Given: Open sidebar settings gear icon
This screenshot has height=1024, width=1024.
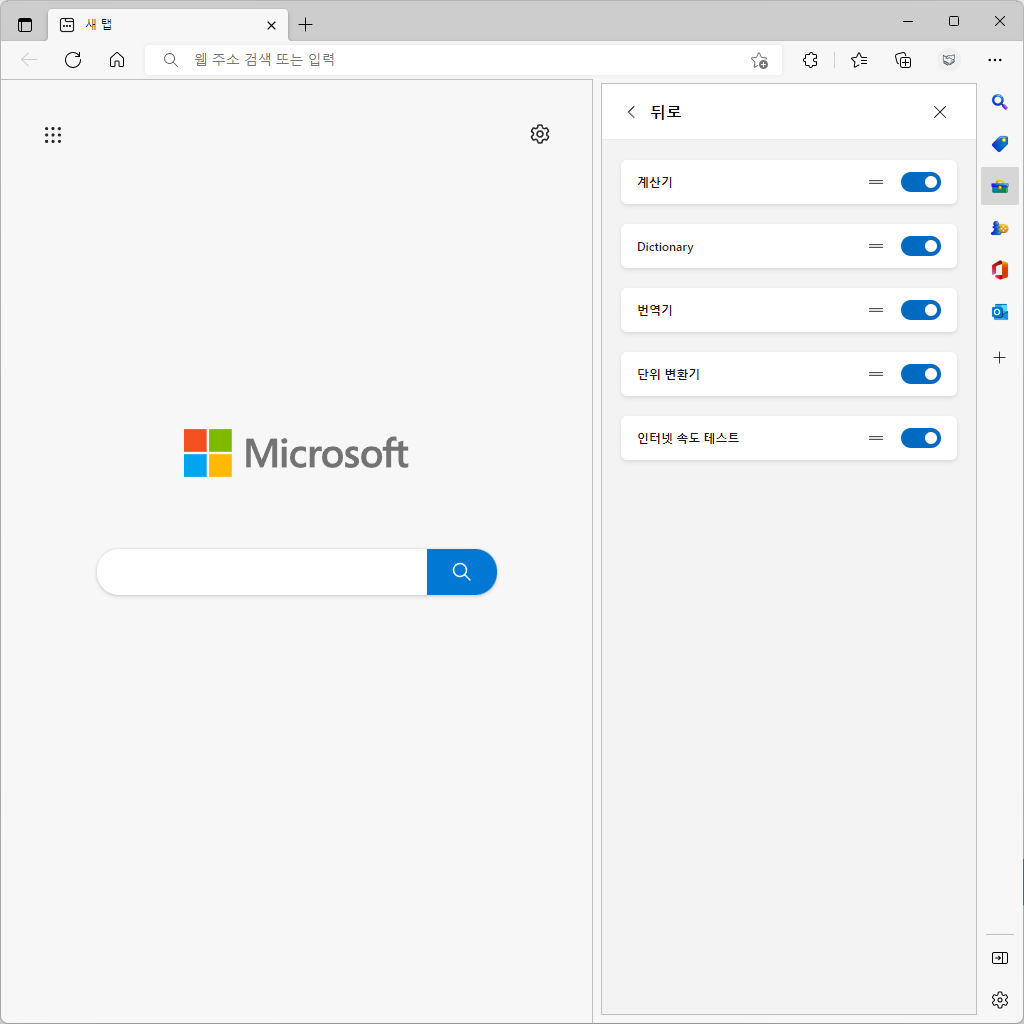Looking at the screenshot, I should coord(999,1000).
